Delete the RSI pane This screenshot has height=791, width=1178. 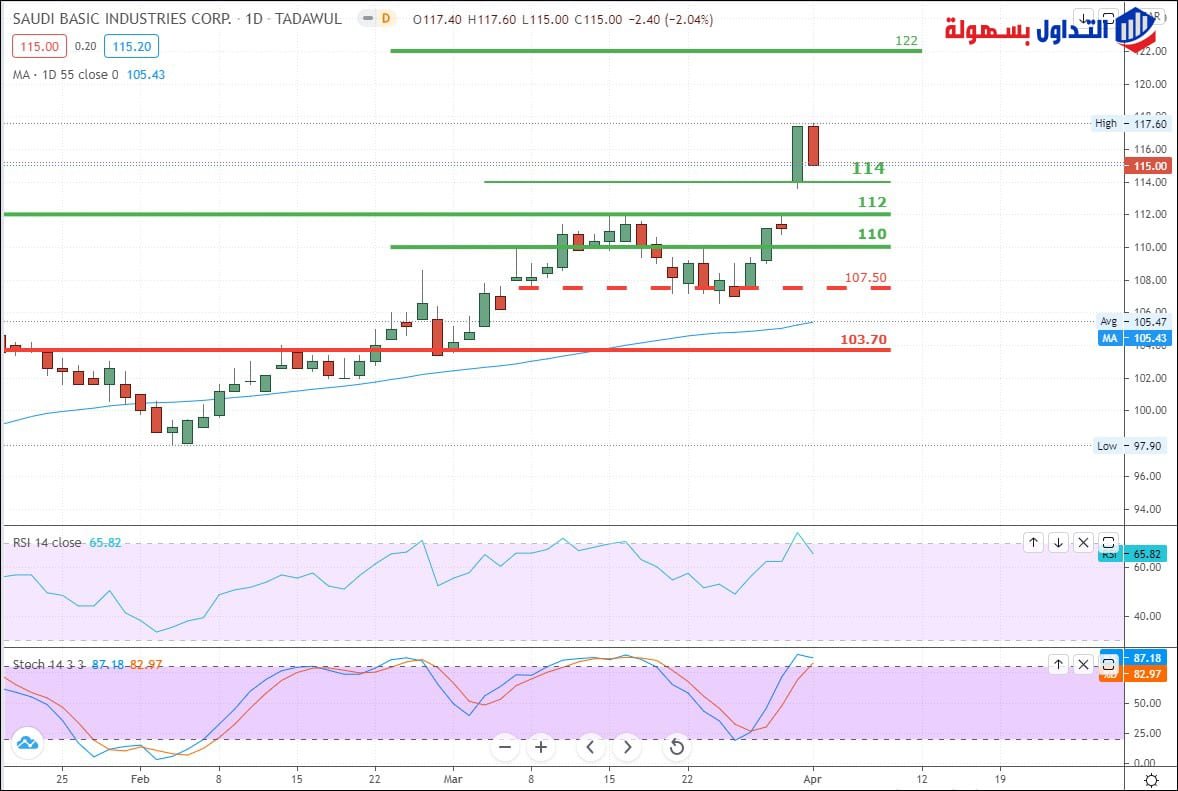coord(1083,542)
